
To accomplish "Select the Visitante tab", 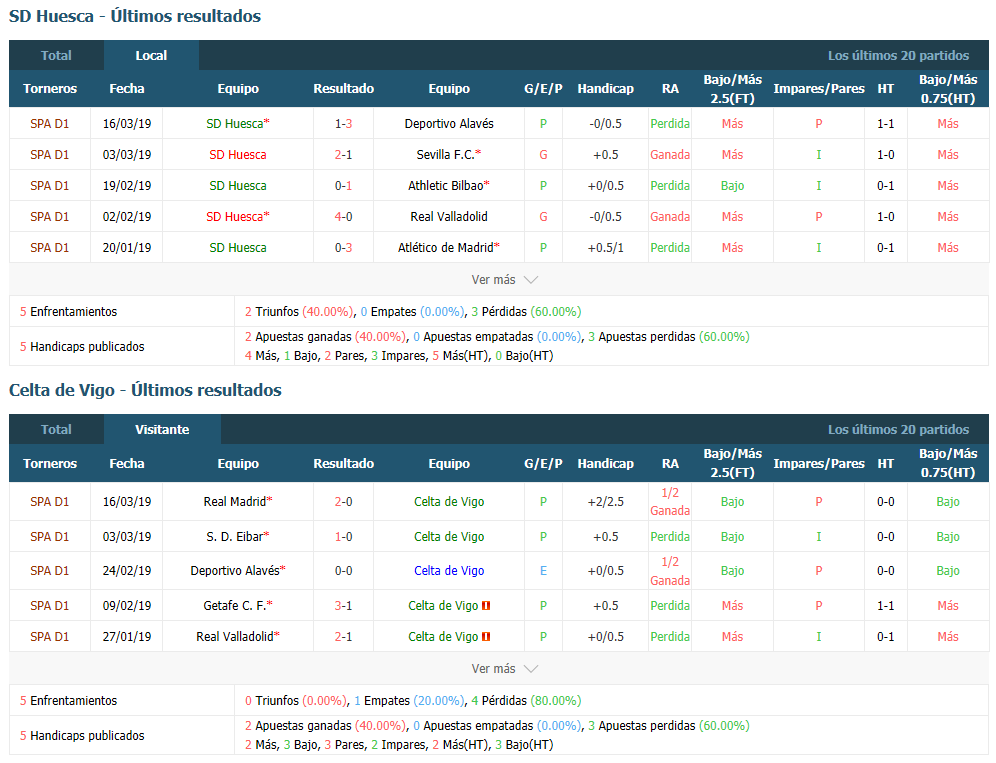I will pyautogui.click(x=162, y=429).
